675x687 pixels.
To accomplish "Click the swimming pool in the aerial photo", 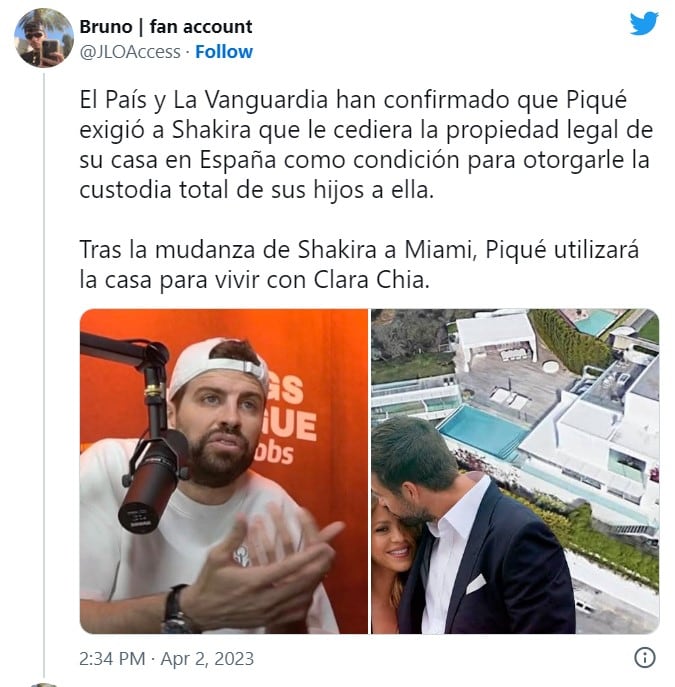I will (x=483, y=430).
